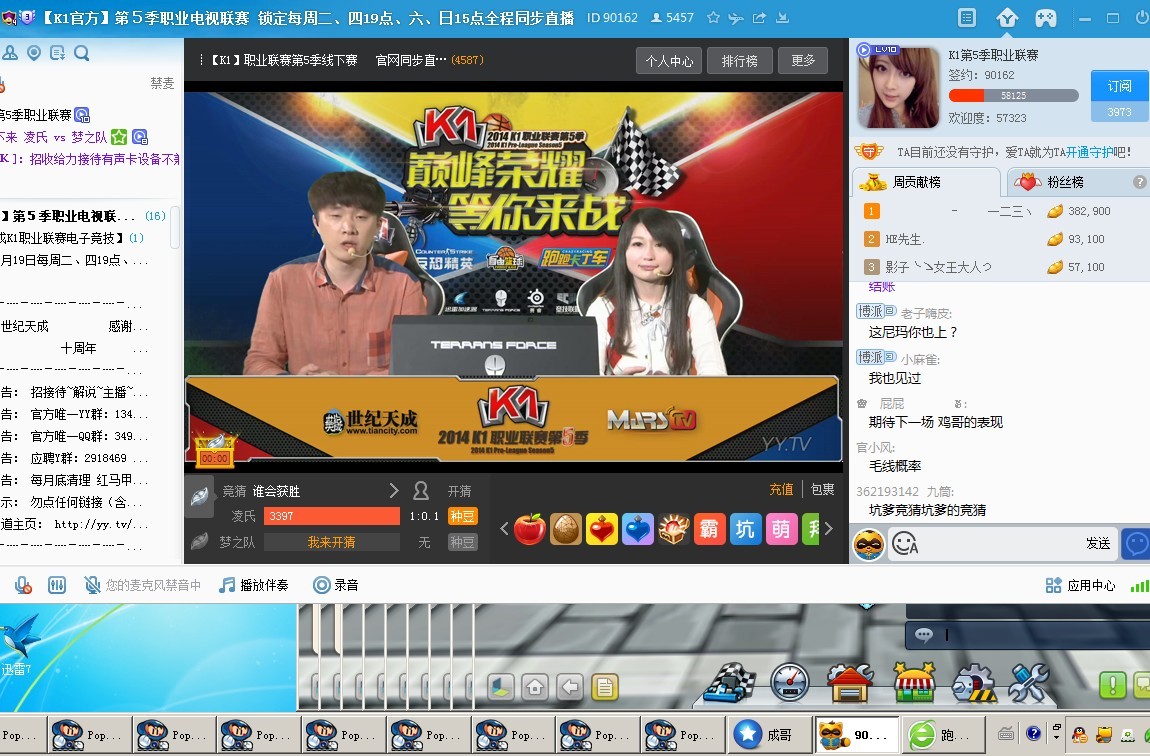Open the game controller icon in title bar
The image size is (1150, 756).
point(1046,18)
